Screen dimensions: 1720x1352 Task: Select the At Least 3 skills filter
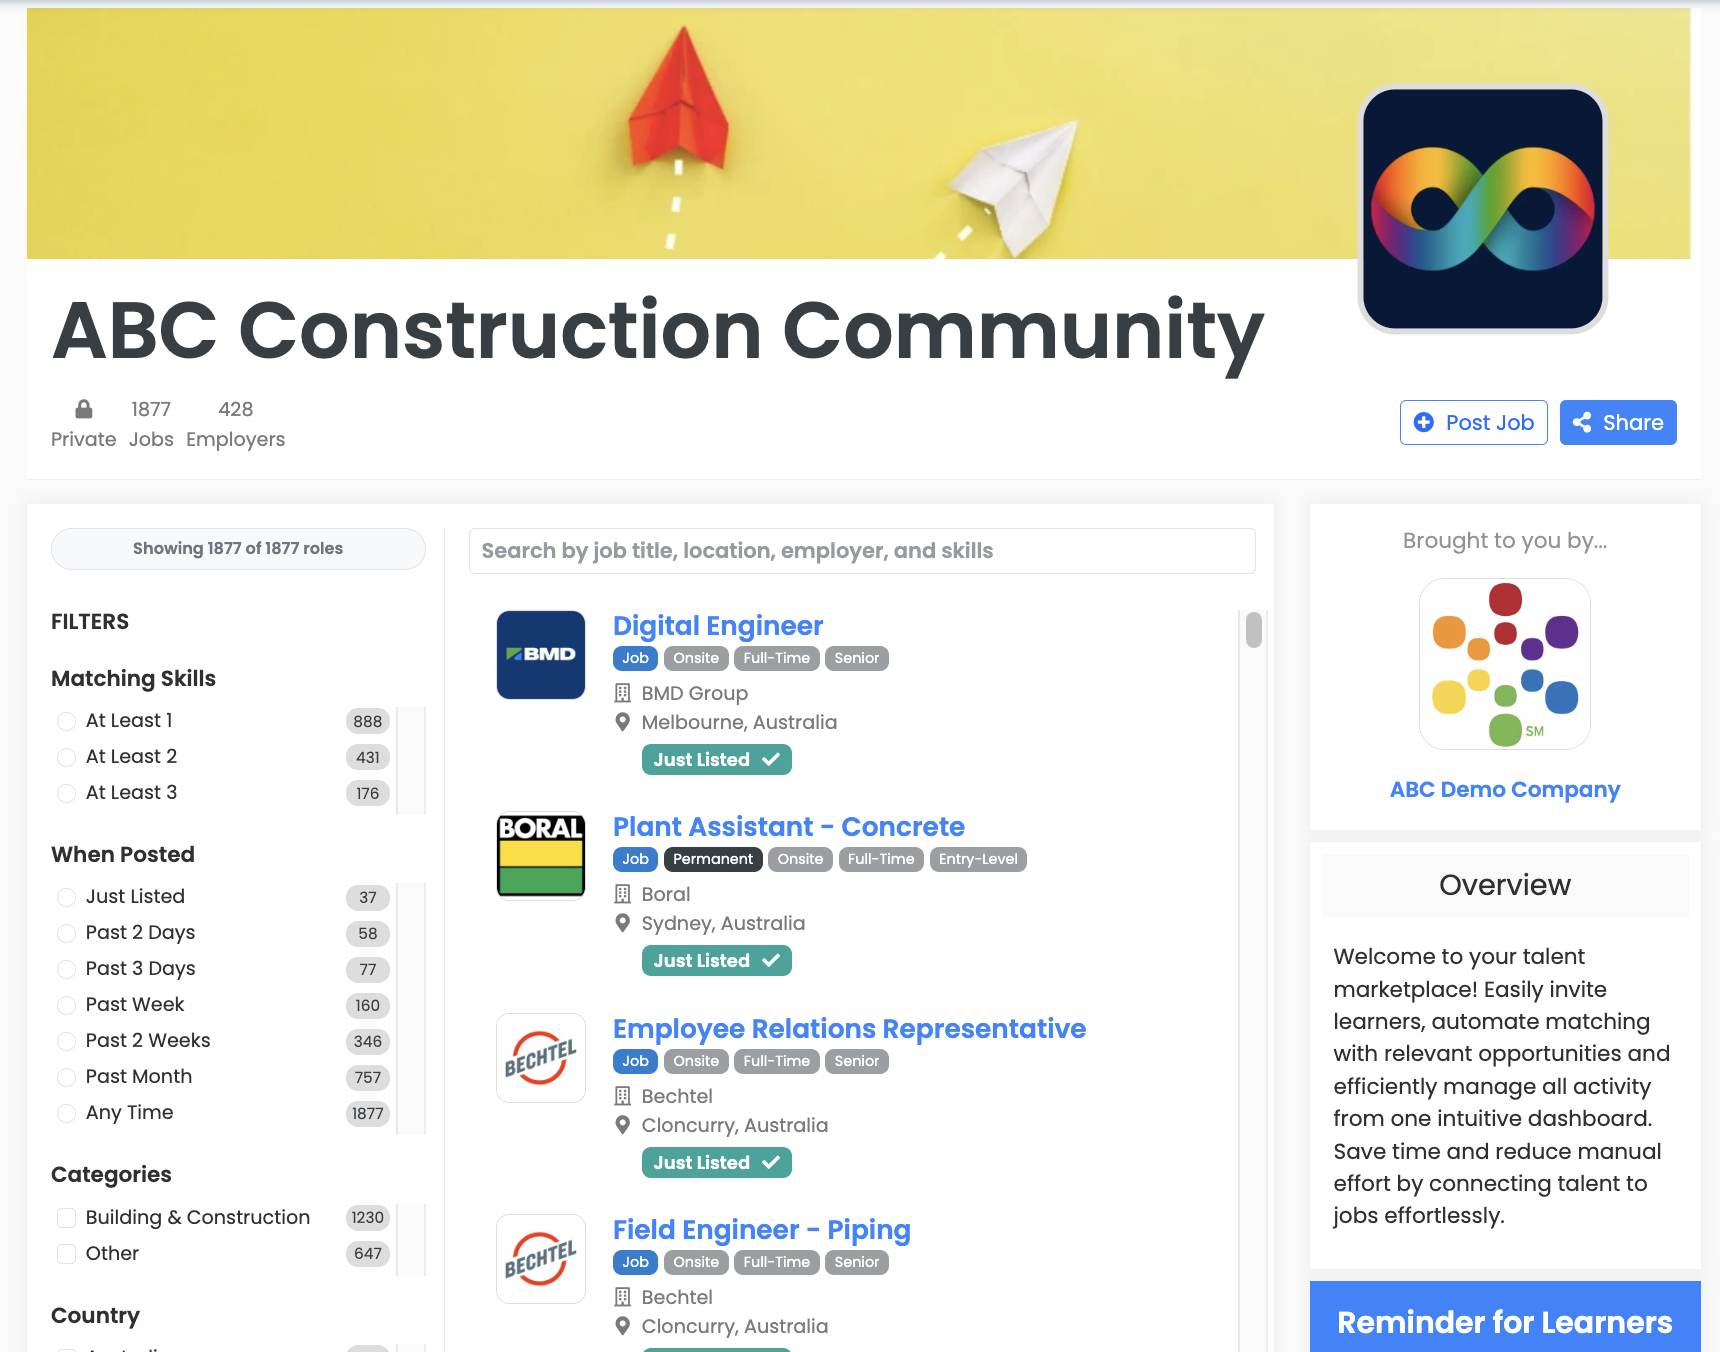[67, 793]
